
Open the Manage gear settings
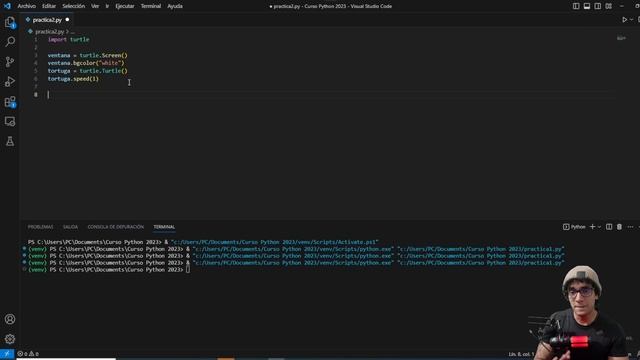(x=10, y=339)
